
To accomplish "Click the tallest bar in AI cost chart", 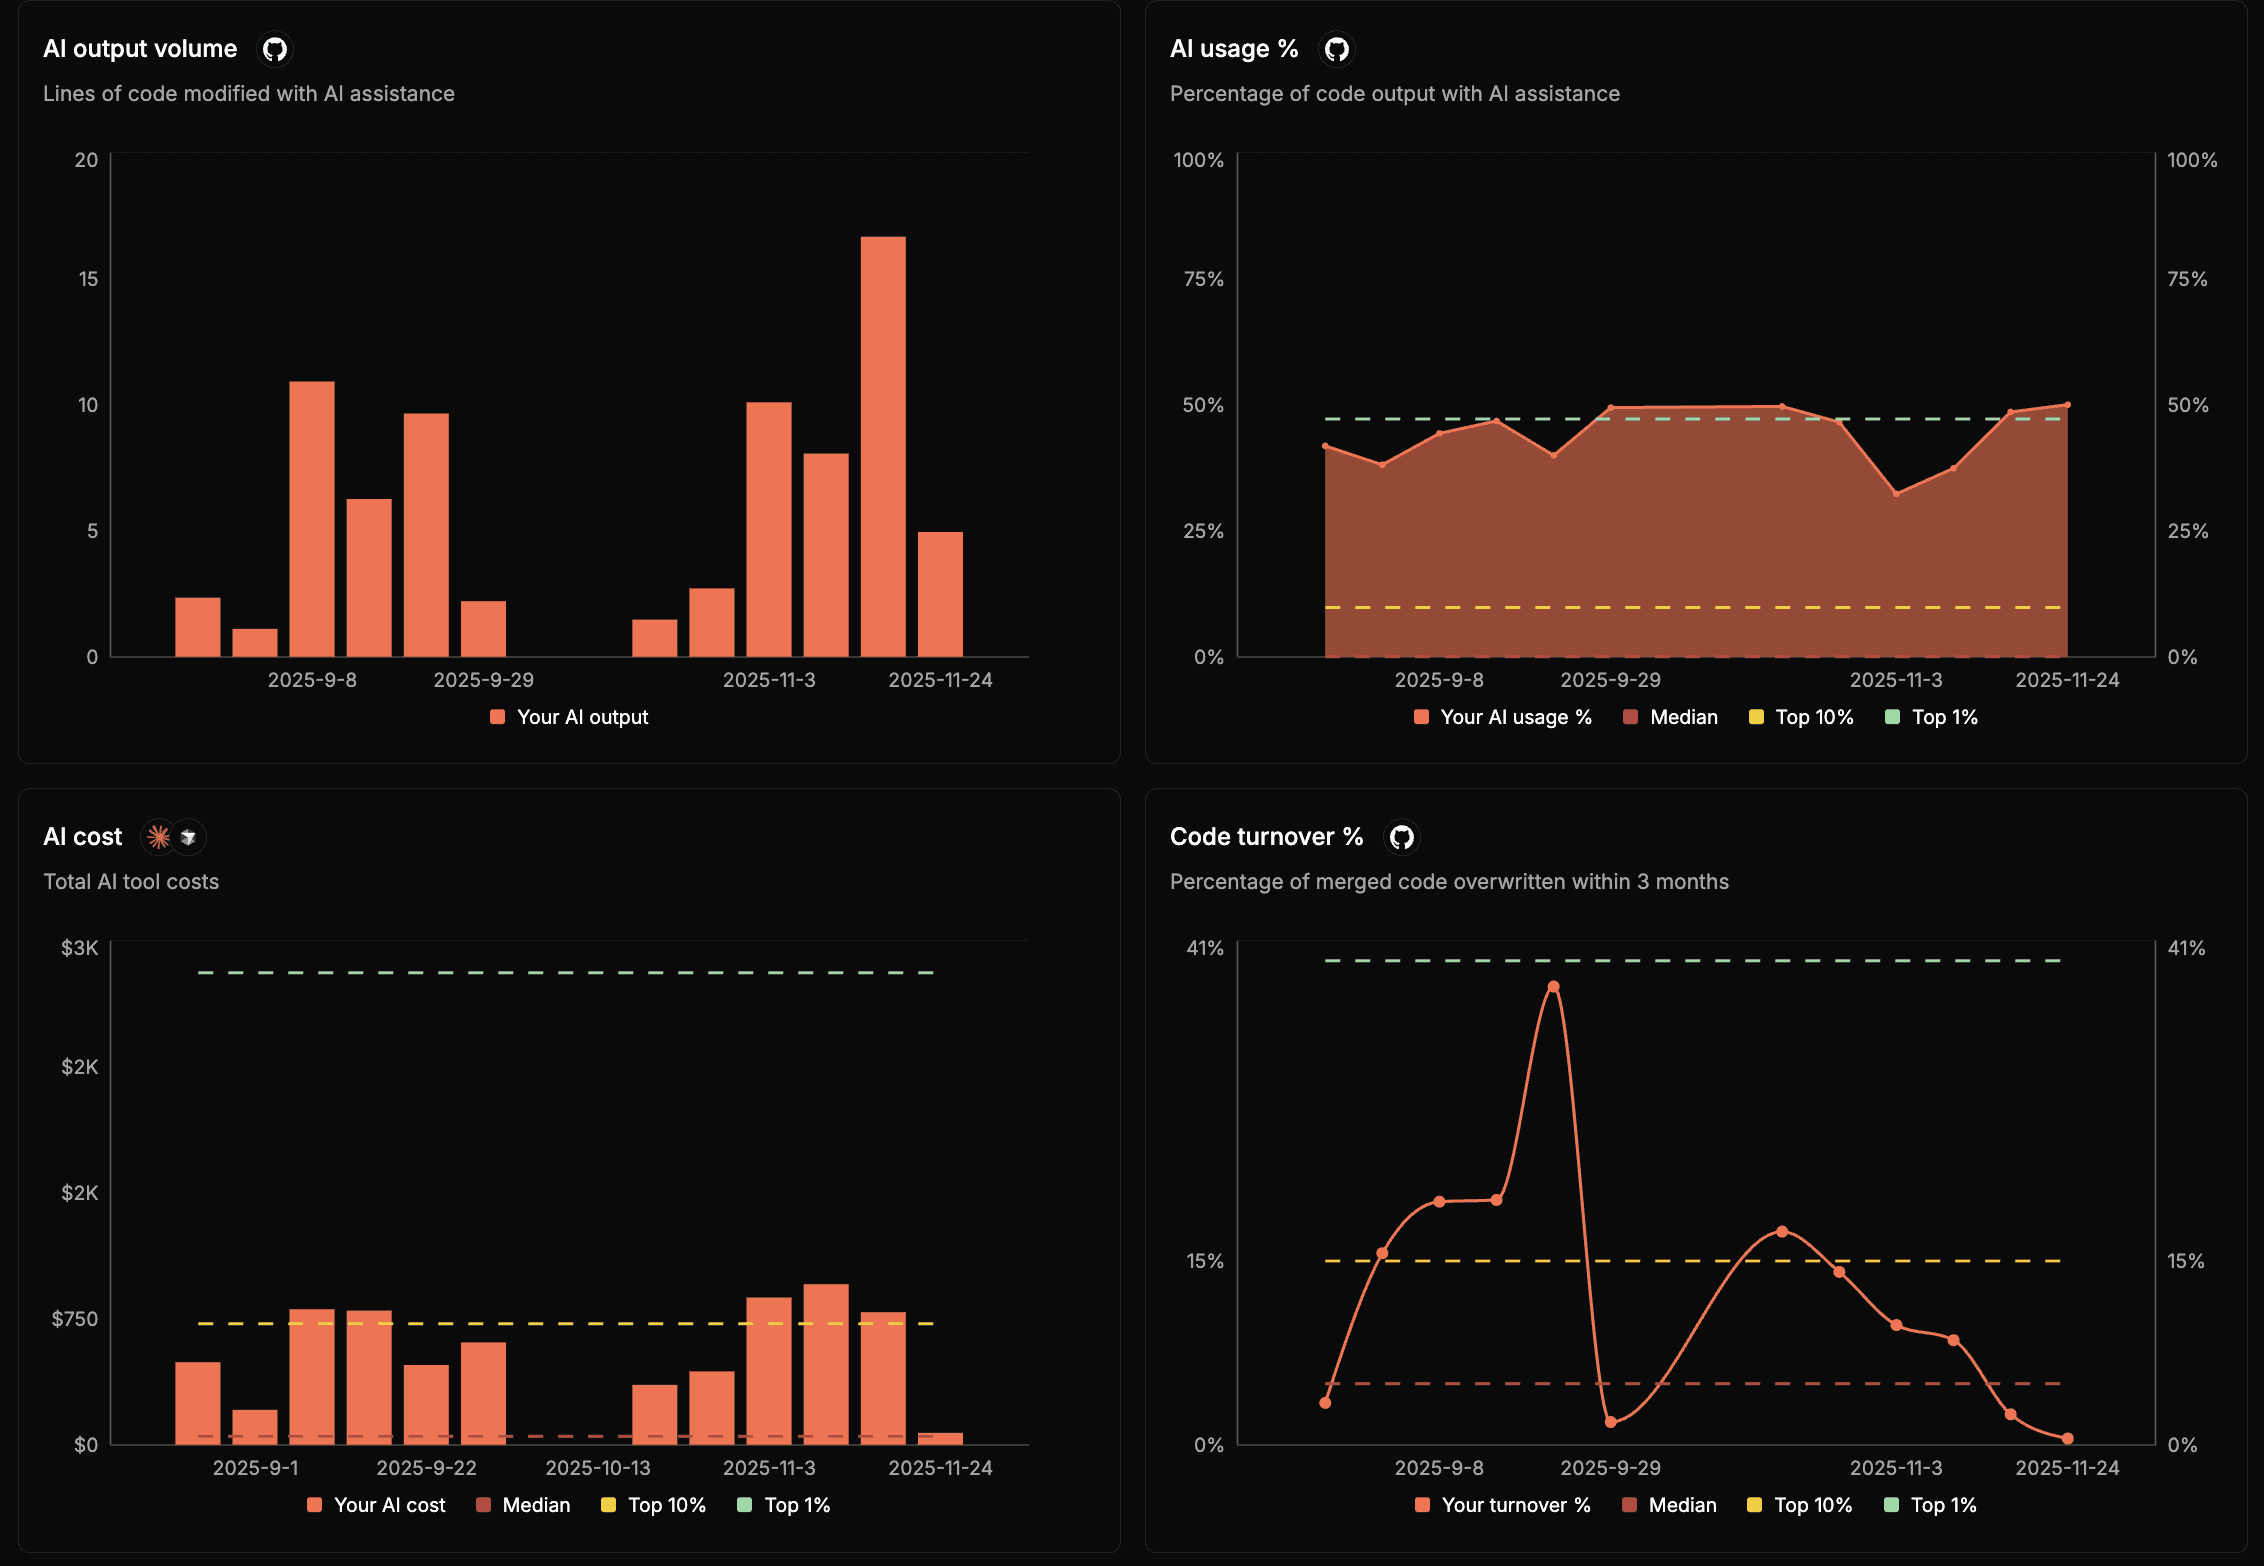I will pos(826,1363).
